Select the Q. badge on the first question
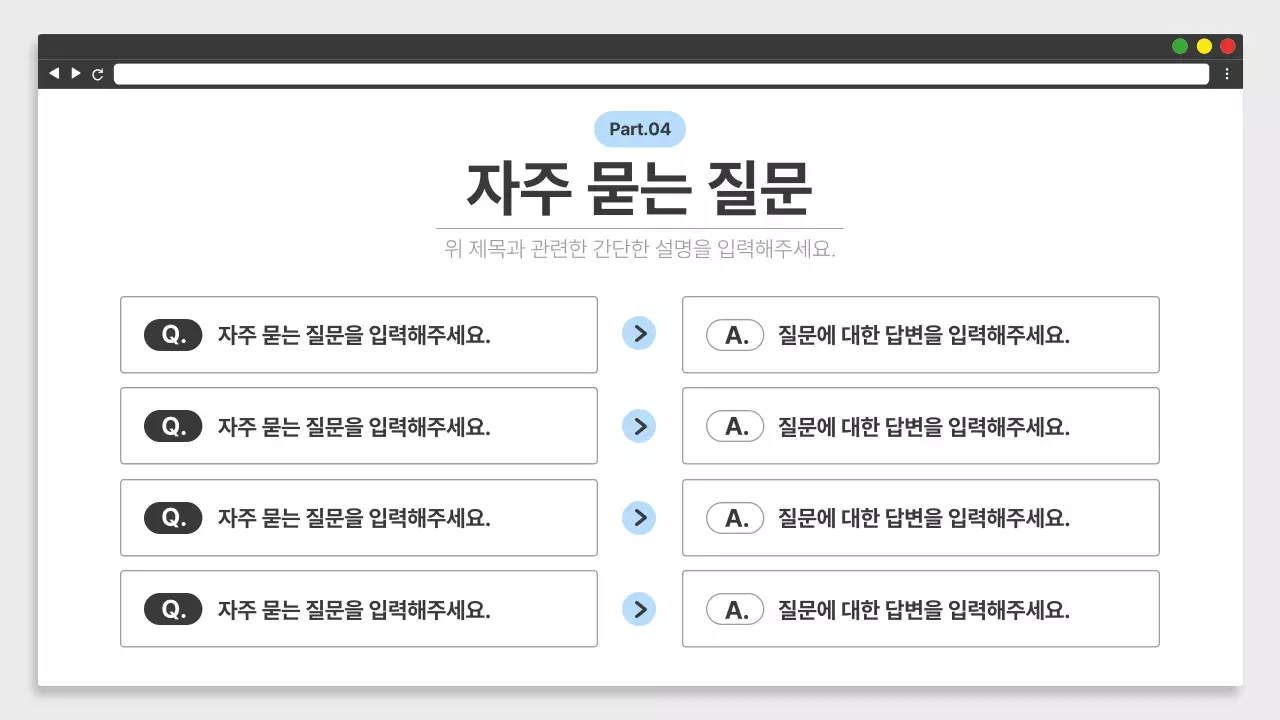Viewport: 1280px width, 720px height. [x=172, y=334]
